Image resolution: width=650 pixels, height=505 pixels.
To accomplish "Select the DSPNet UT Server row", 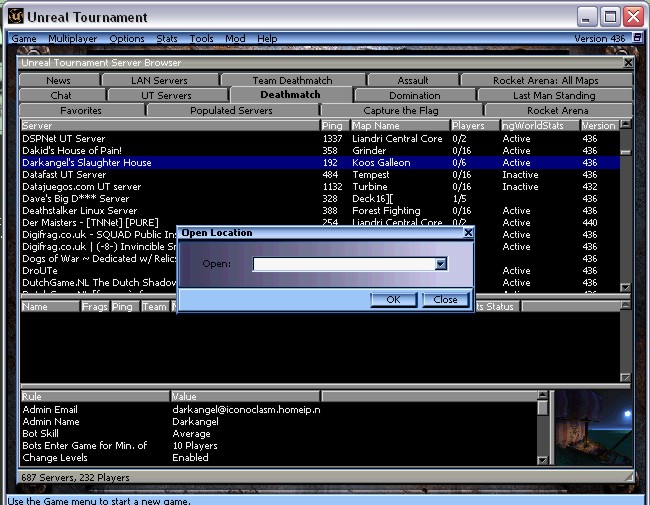I will coord(320,138).
